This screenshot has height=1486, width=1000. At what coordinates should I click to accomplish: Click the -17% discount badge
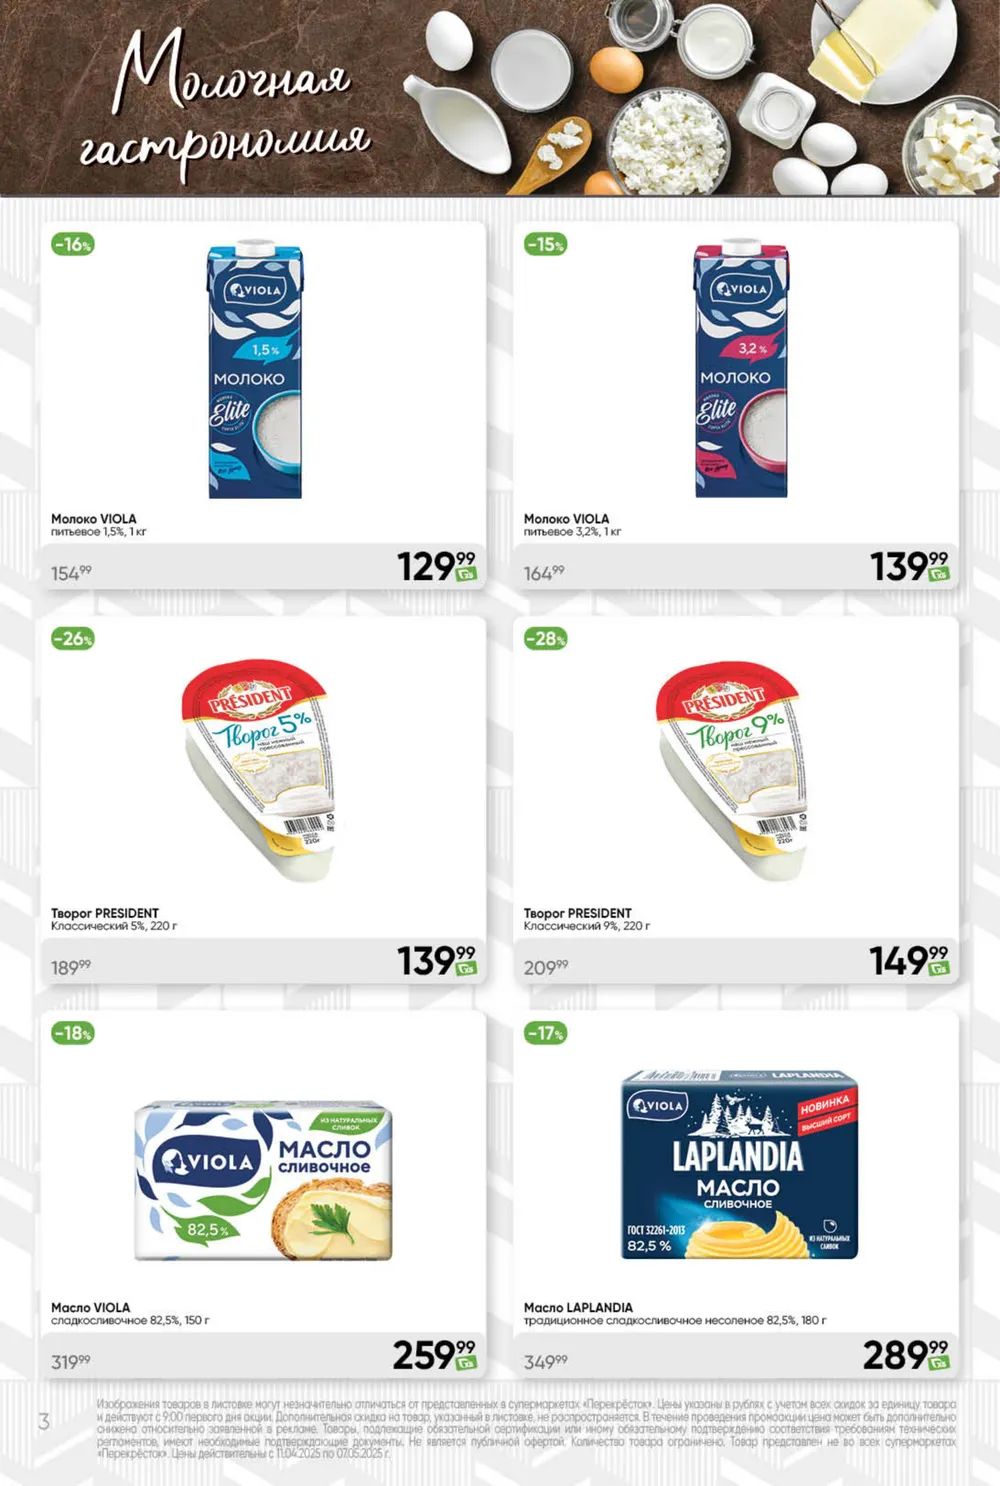546,1033
